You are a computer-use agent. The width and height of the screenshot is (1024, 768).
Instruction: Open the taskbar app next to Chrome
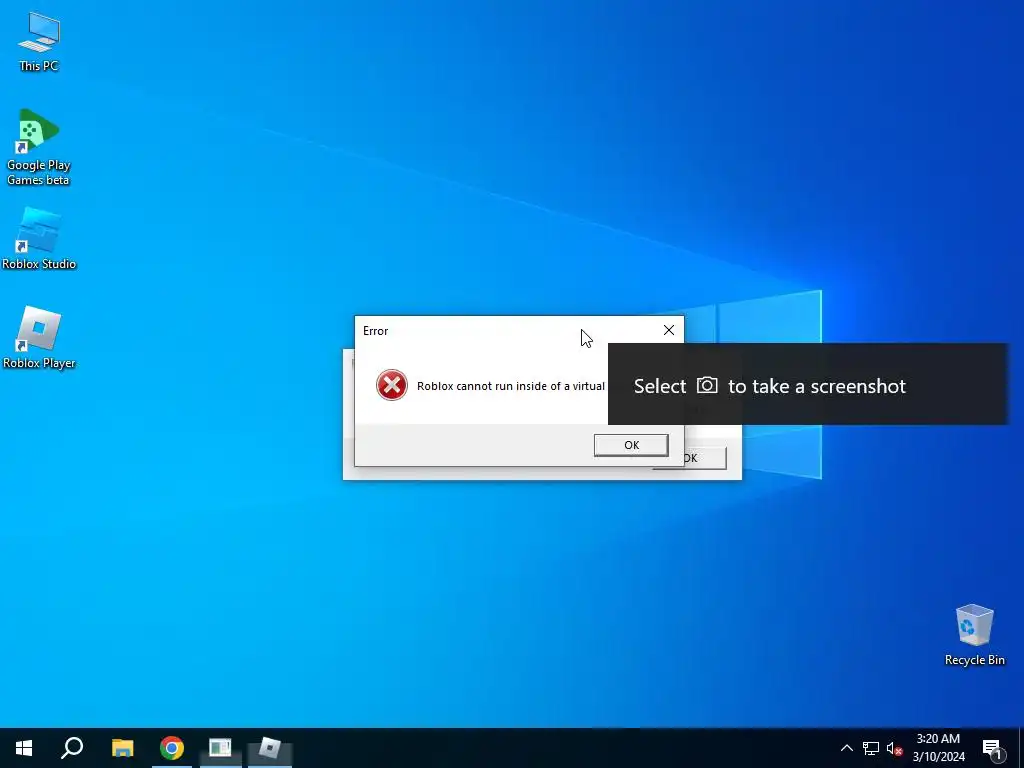tap(220, 748)
